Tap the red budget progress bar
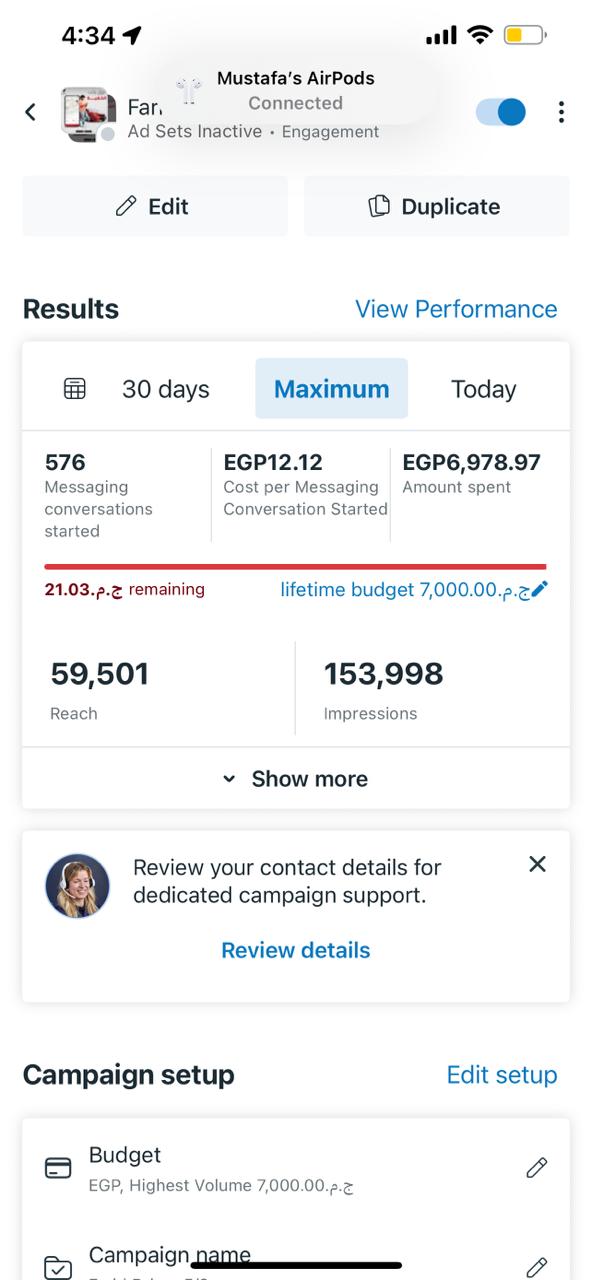Viewport: 592px width, 1280px height. (x=296, y=566)
